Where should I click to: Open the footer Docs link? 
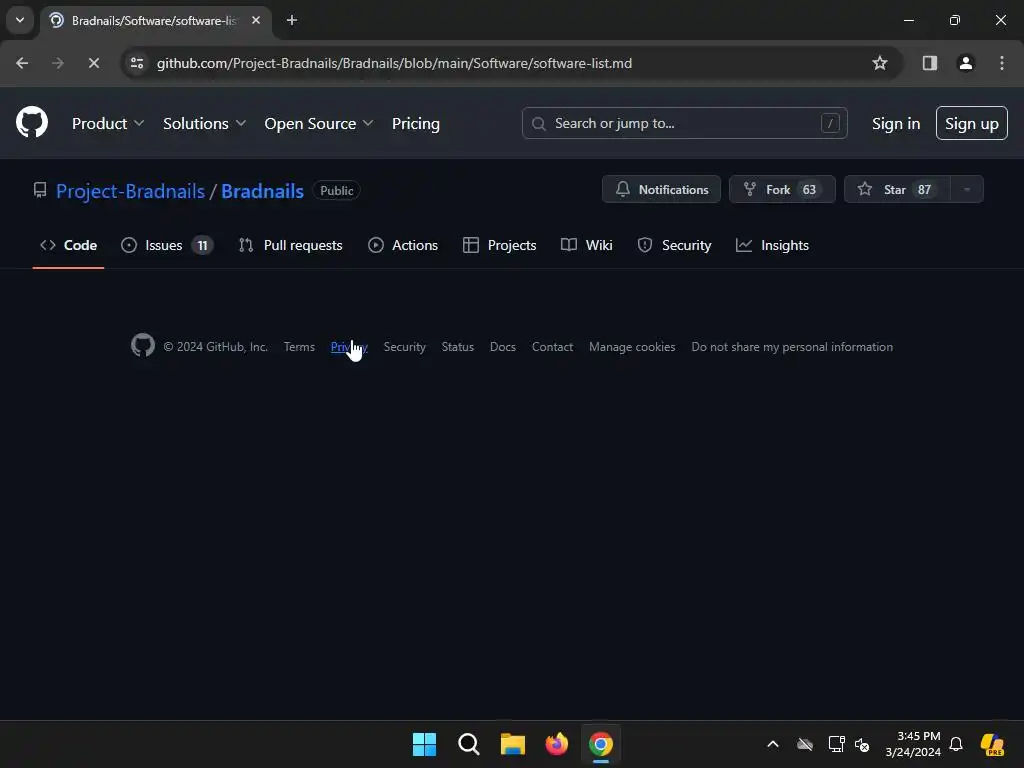(503, 347)
